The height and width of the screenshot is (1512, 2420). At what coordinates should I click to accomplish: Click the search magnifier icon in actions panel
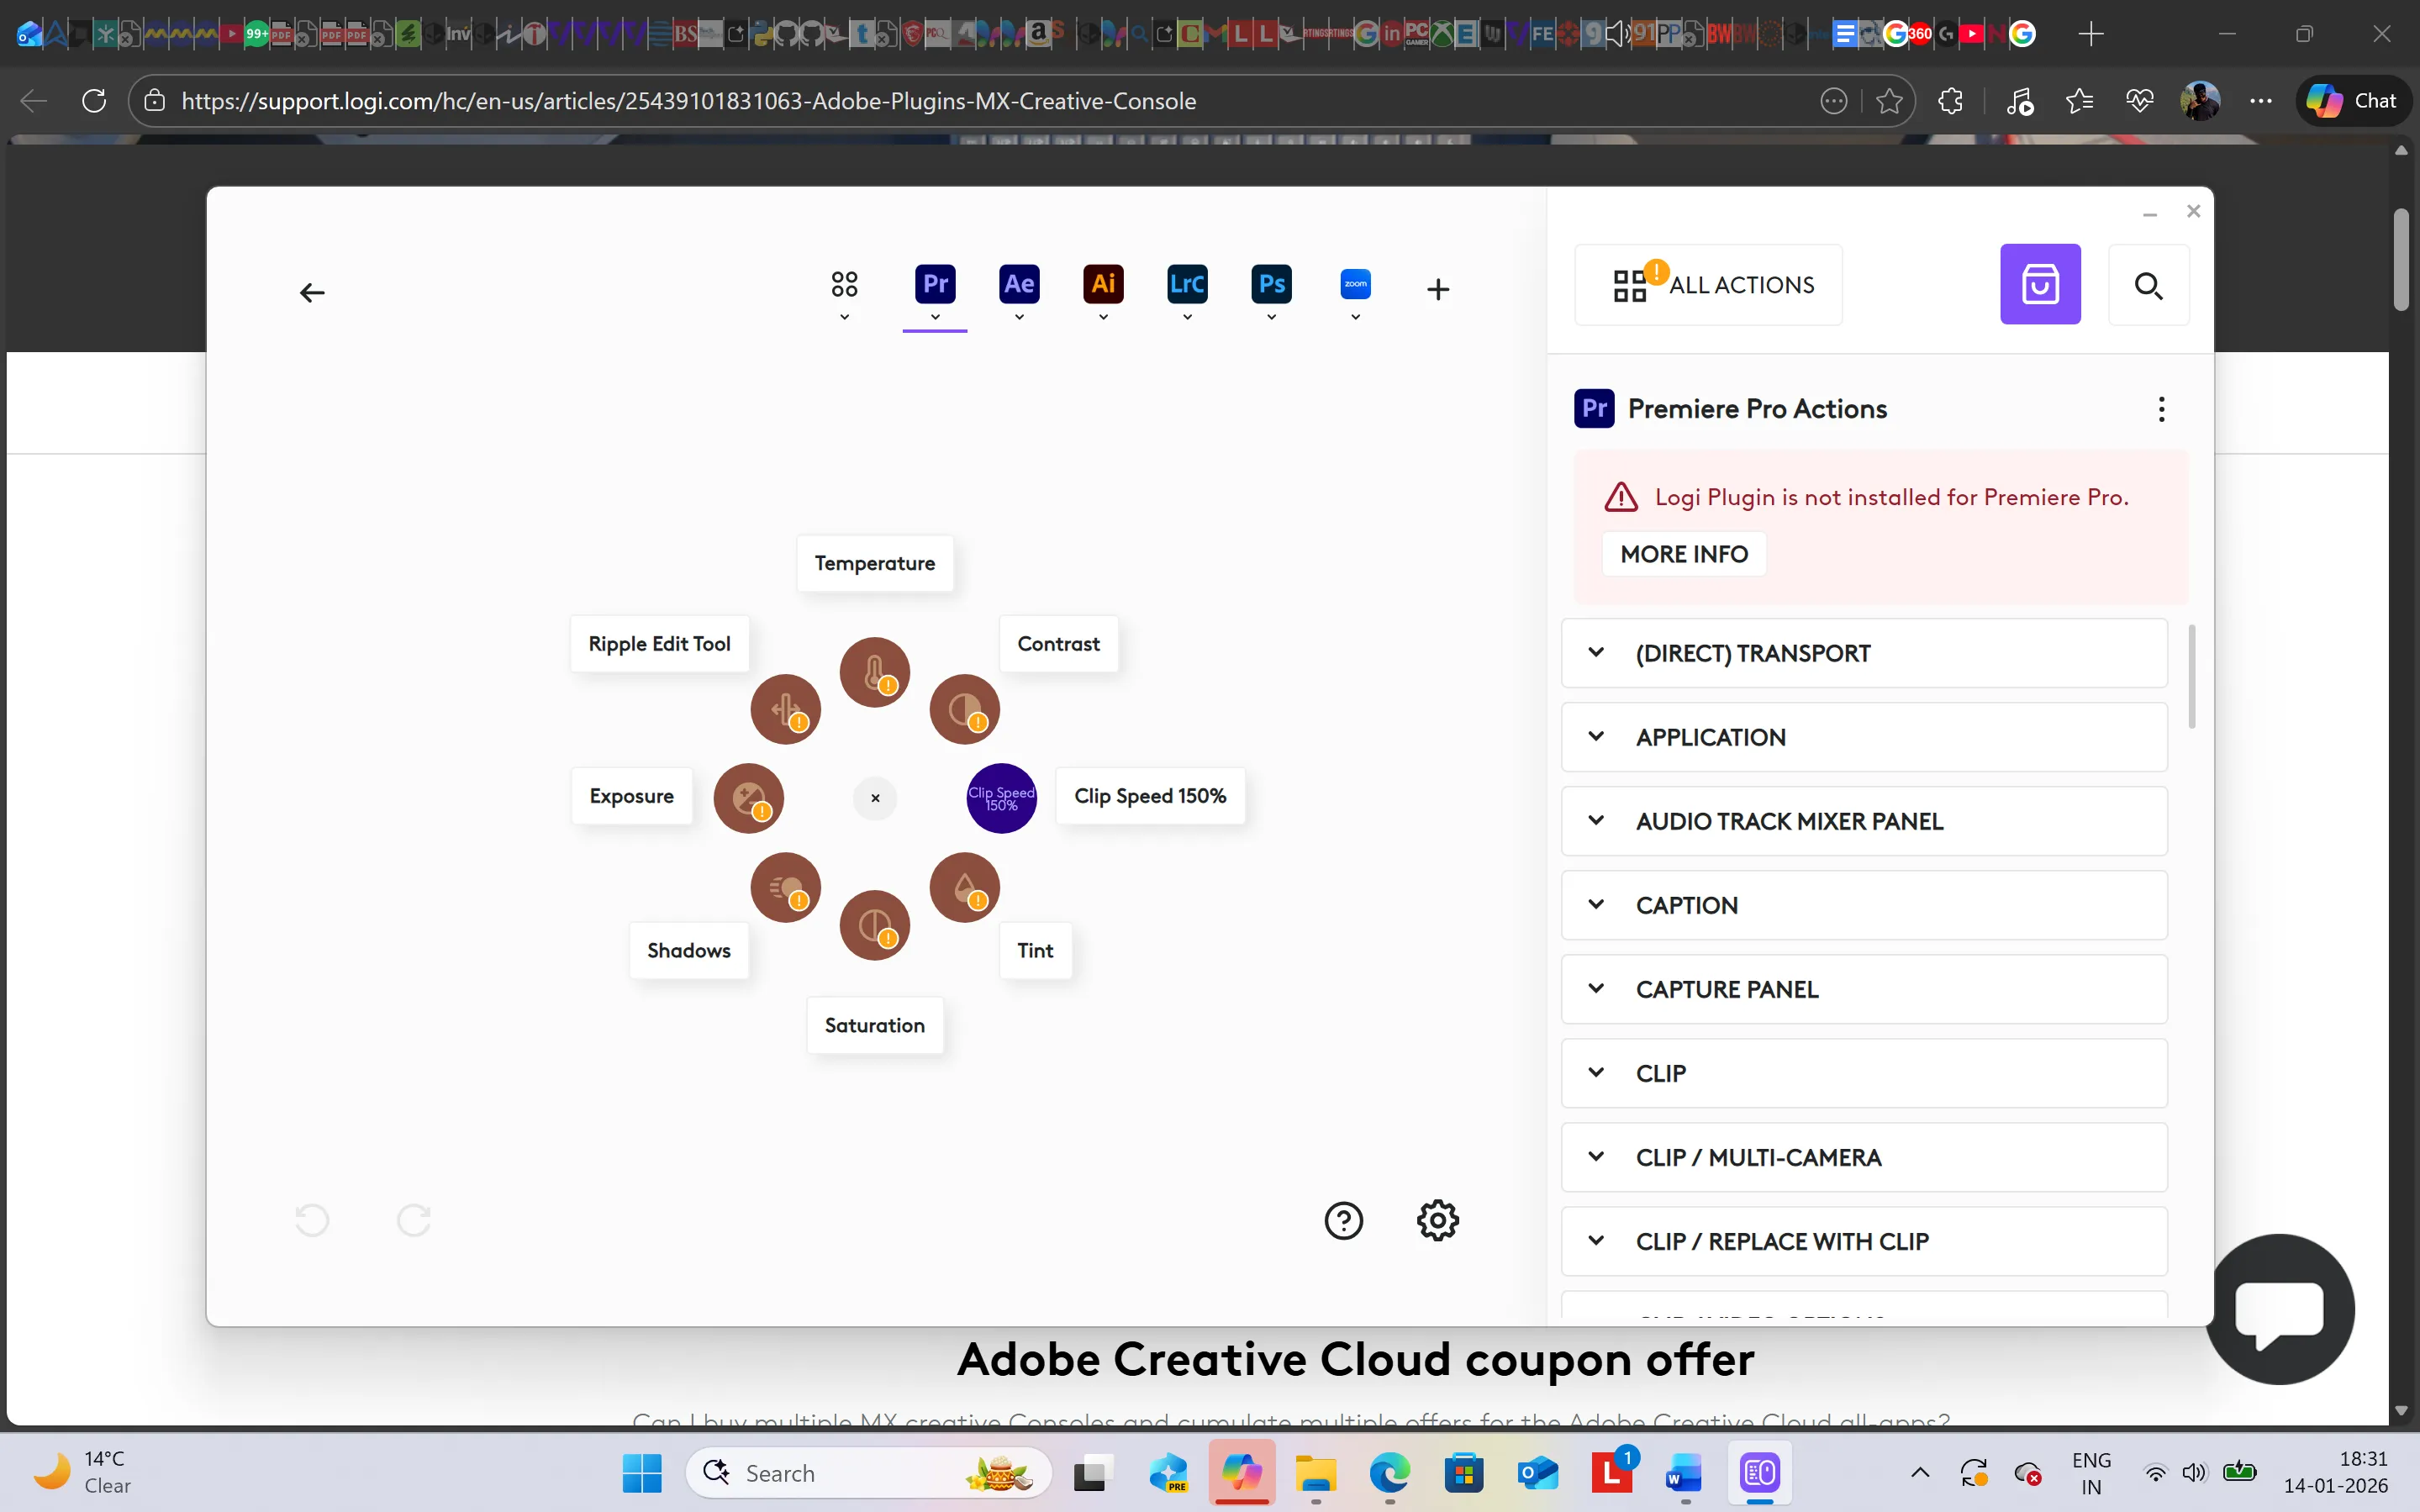point(2148,285)
